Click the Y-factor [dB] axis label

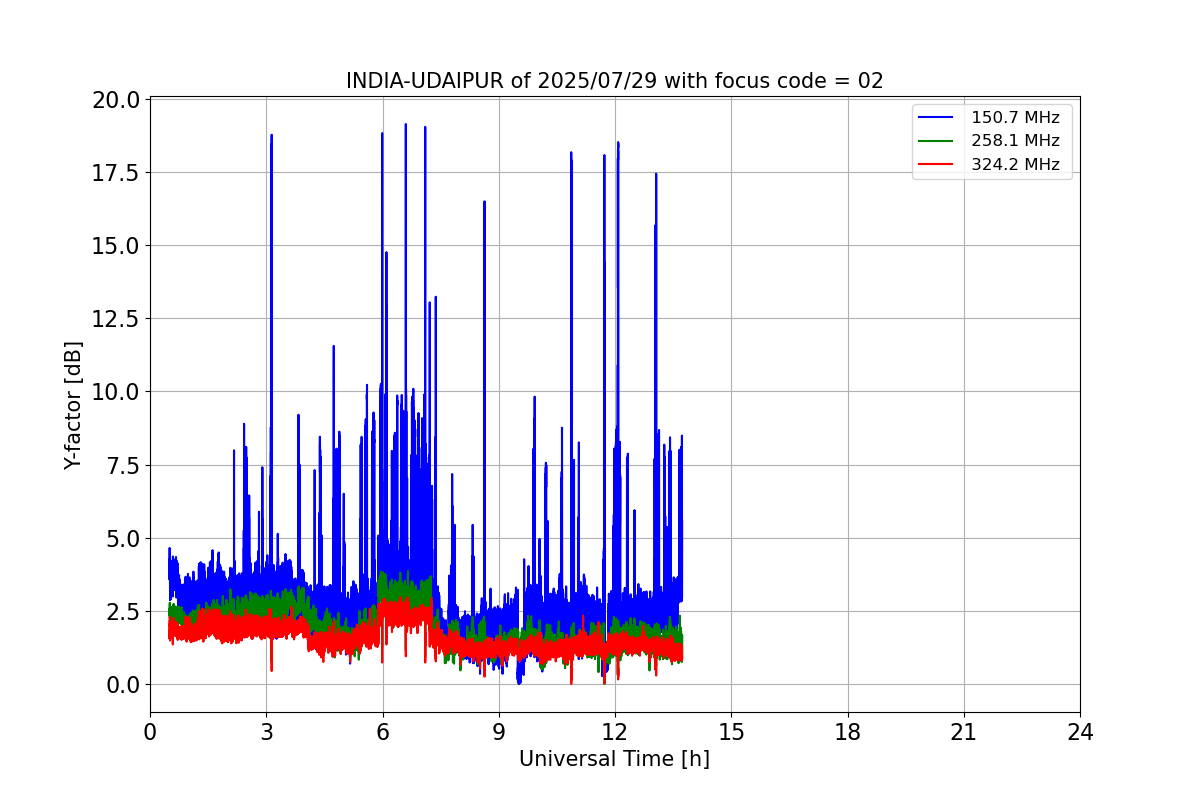coord(73,405)
